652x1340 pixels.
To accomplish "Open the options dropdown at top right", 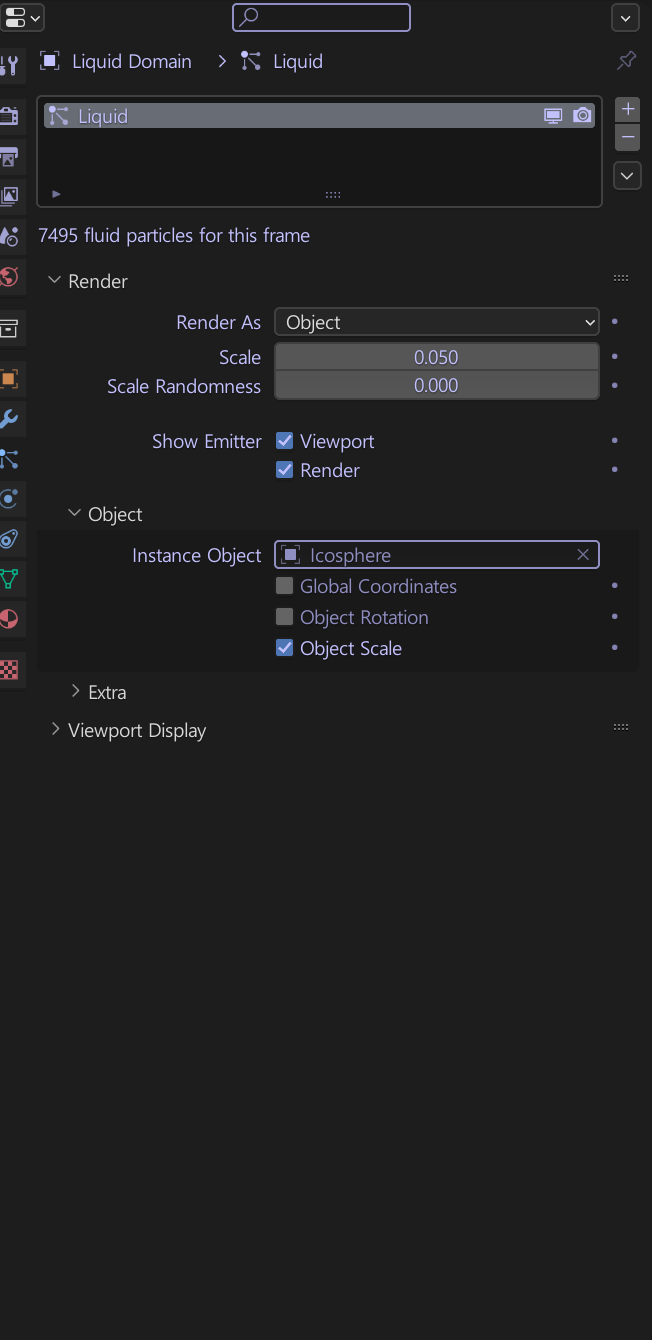I will (626, 17).
